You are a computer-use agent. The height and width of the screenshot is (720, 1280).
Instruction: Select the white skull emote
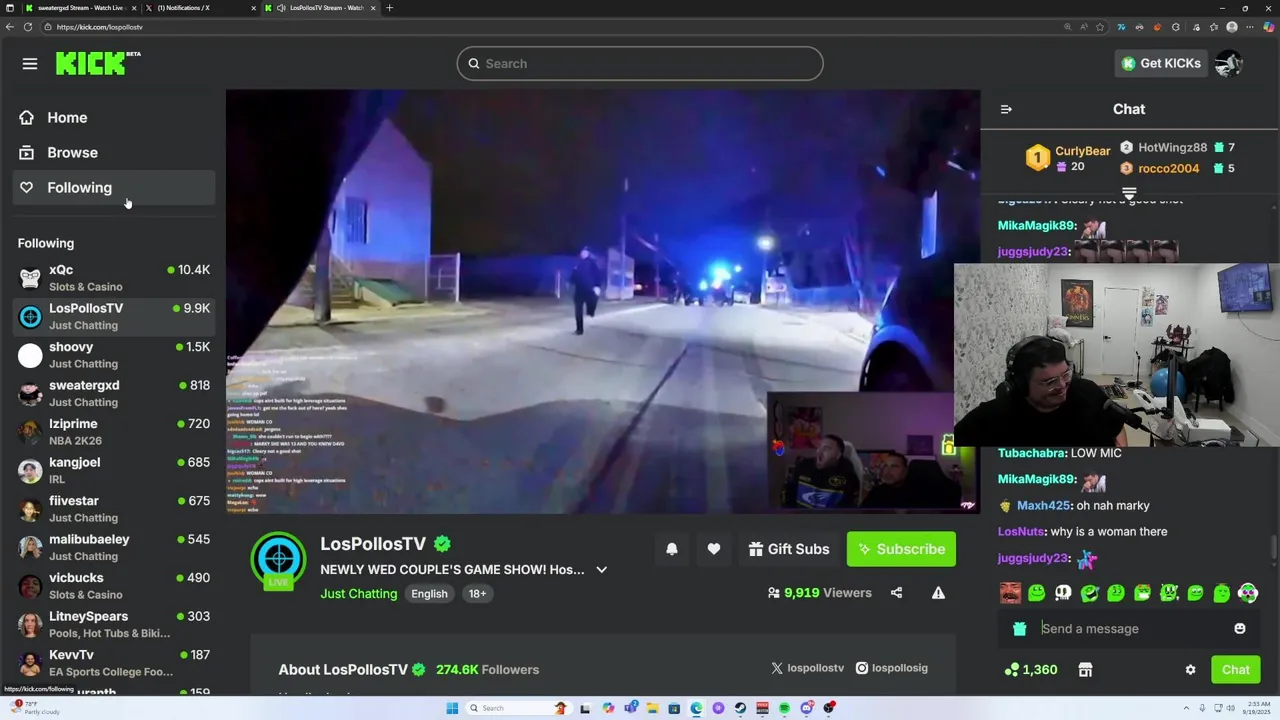click(x=1063, y=593)
